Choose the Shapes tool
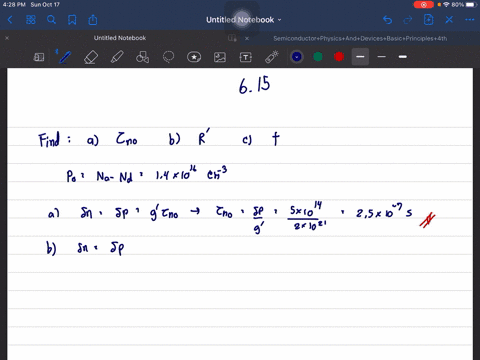 142,57
